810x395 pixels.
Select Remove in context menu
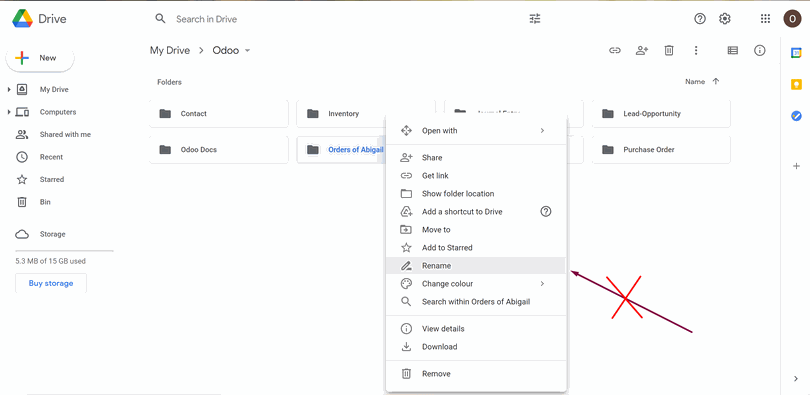point(476,373)
